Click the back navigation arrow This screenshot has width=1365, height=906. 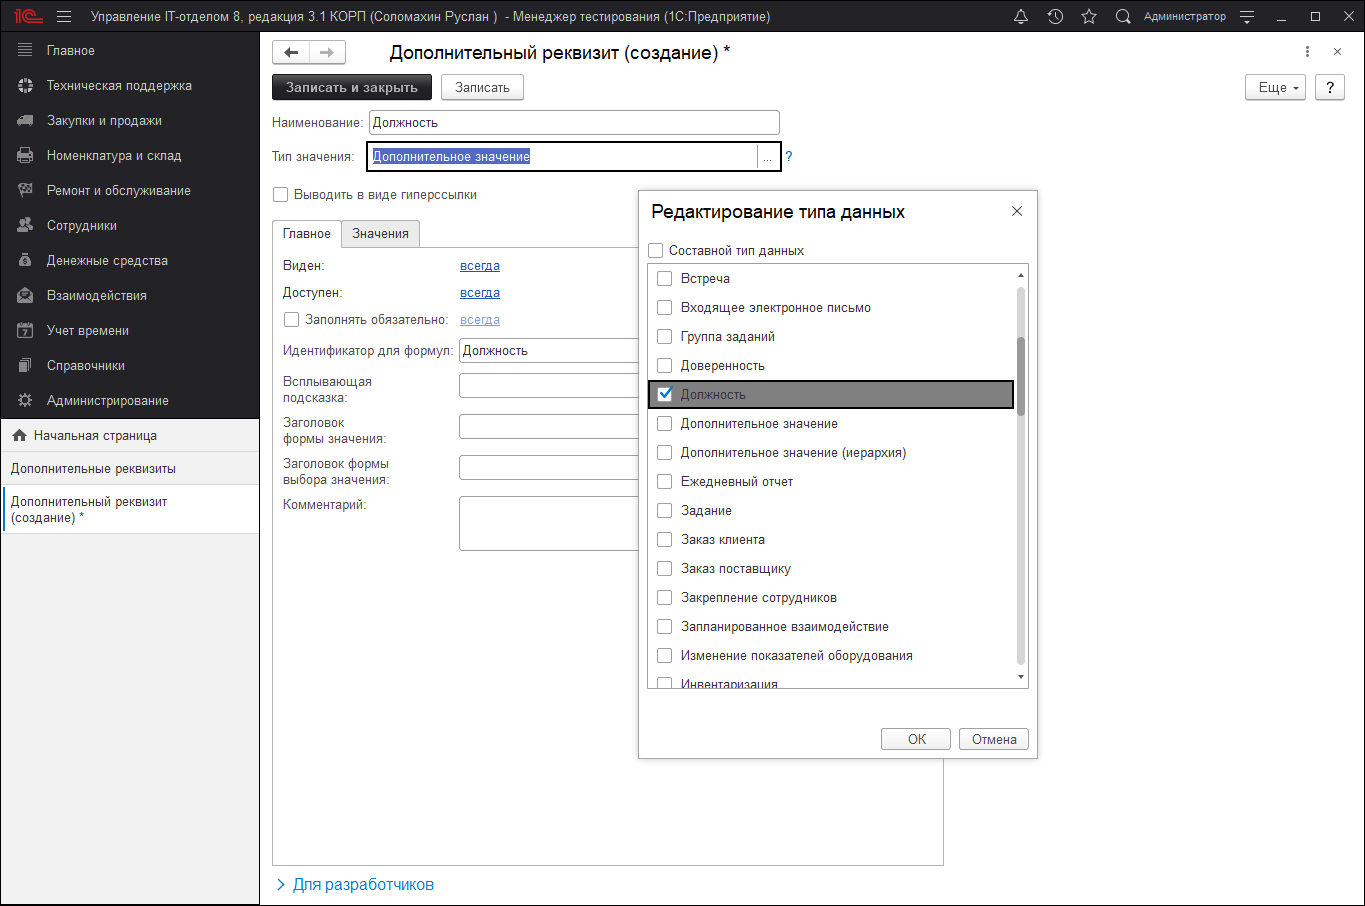tap(291, 53)
